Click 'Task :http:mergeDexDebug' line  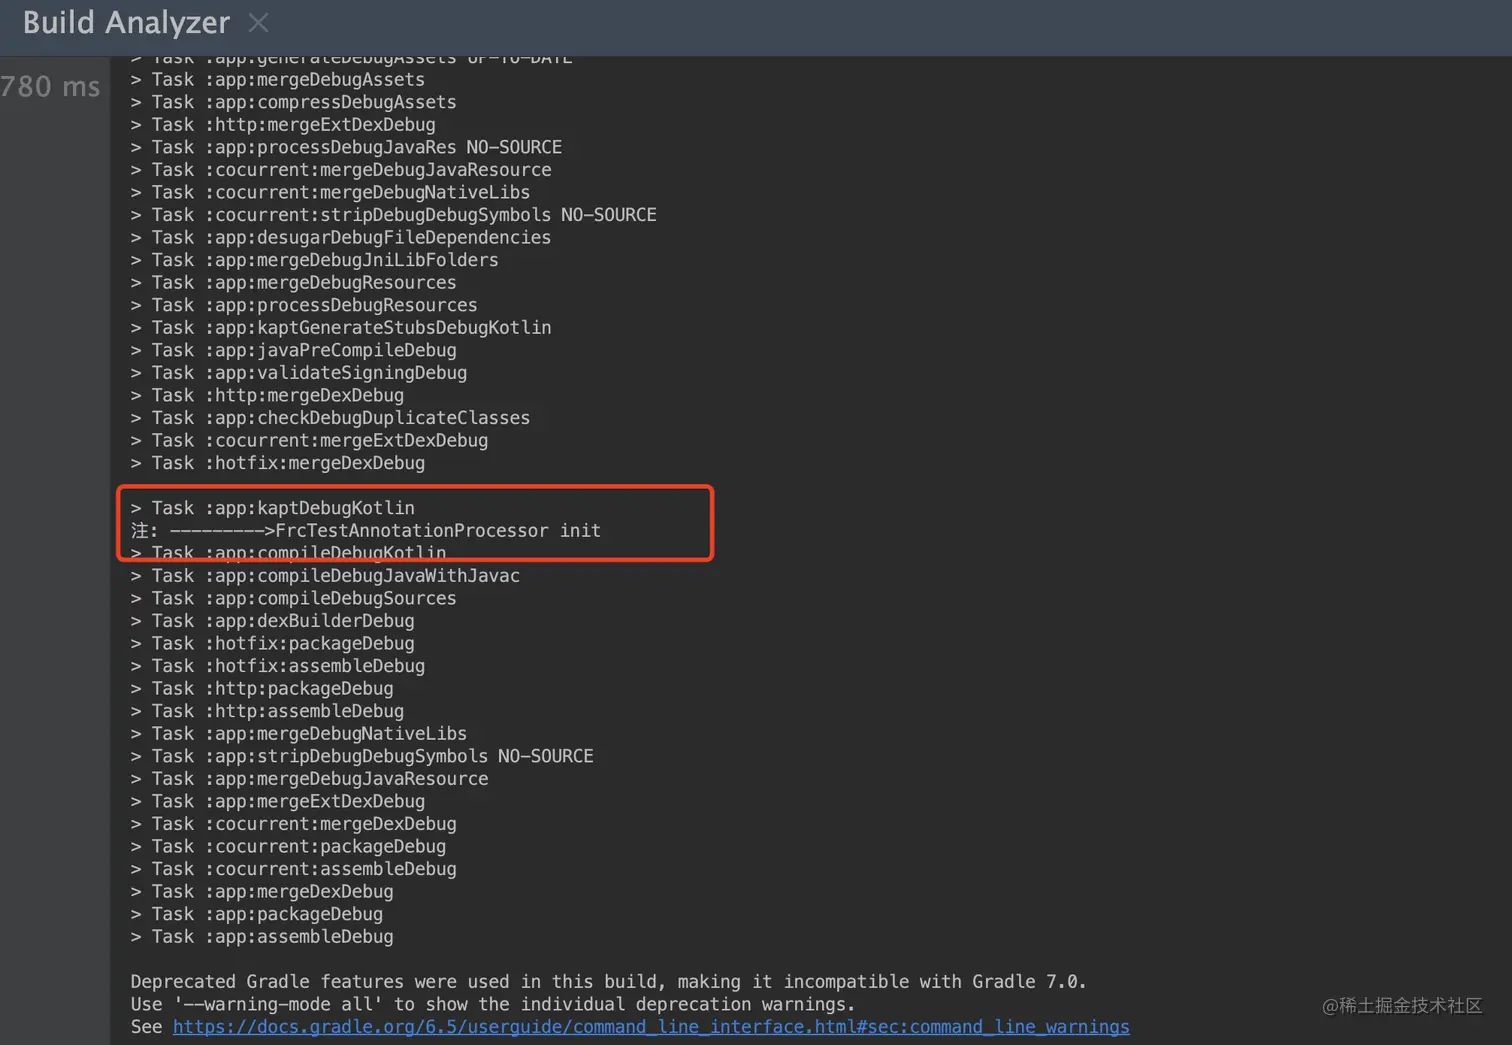267,396
